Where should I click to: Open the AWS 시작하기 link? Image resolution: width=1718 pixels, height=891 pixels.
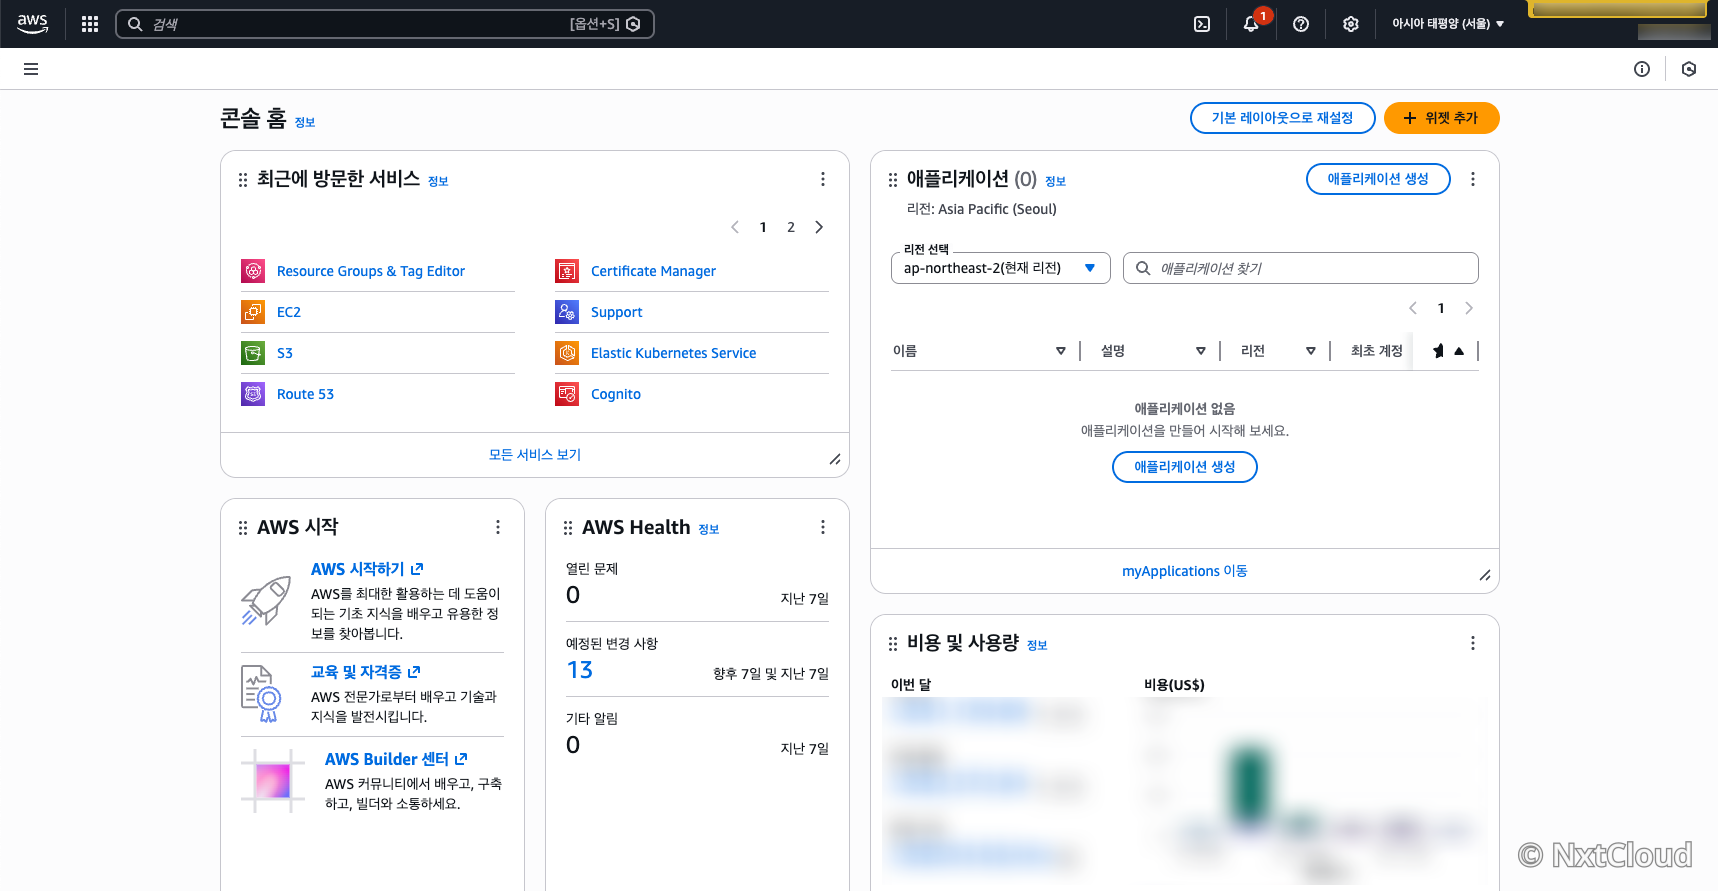[x=367, y=569]
